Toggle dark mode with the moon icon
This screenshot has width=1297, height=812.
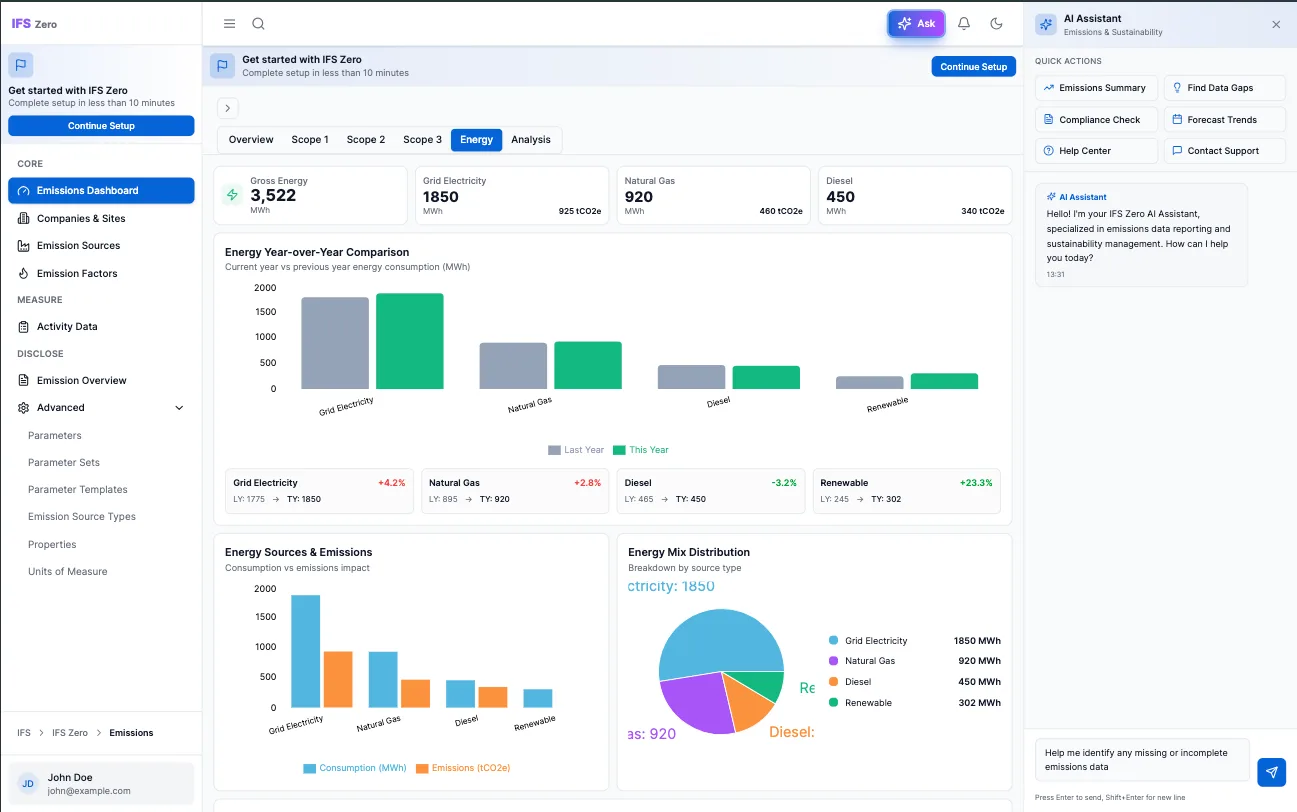point(996,23)
